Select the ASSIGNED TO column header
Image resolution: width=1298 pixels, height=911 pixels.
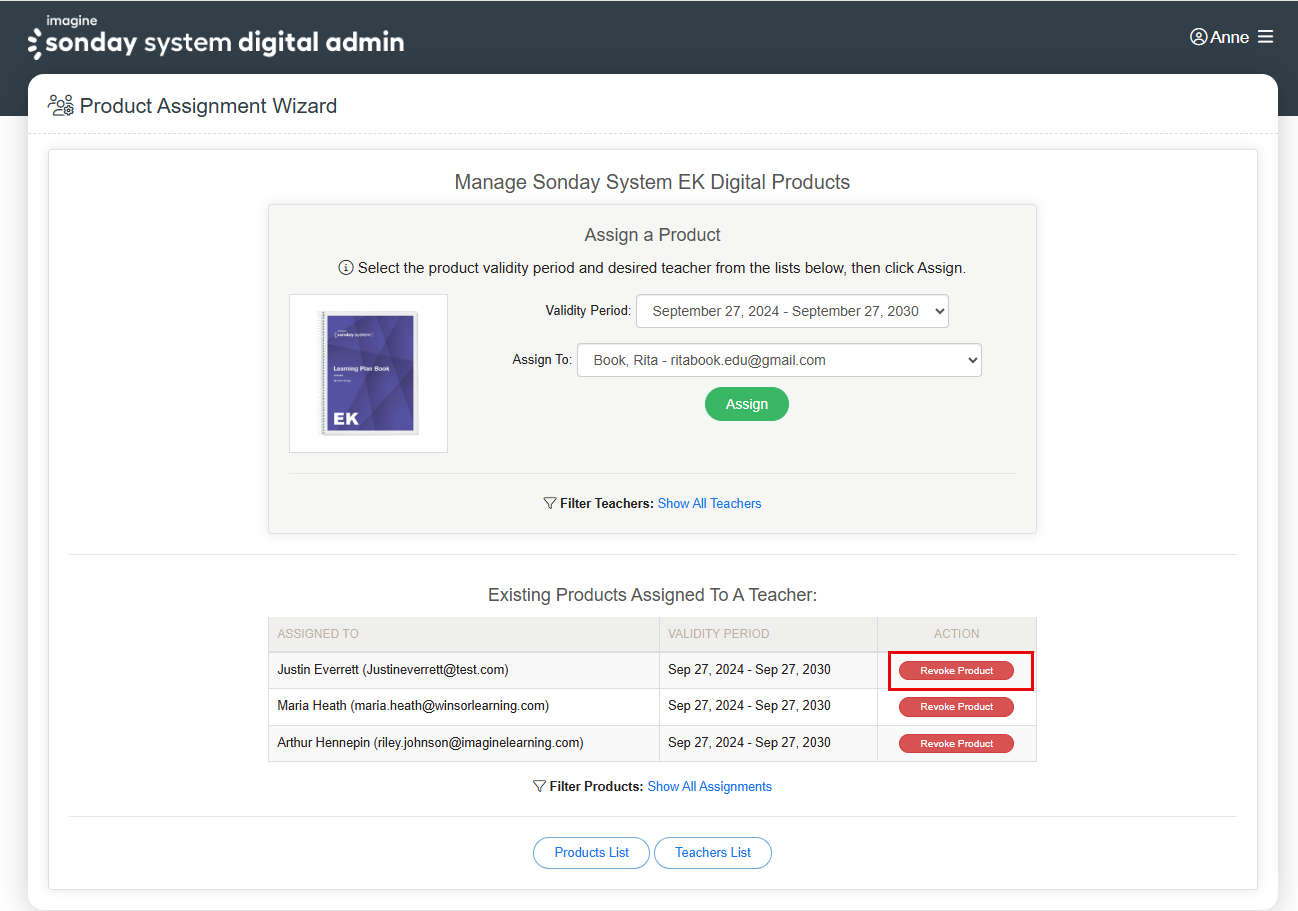(x=318, y=634)
